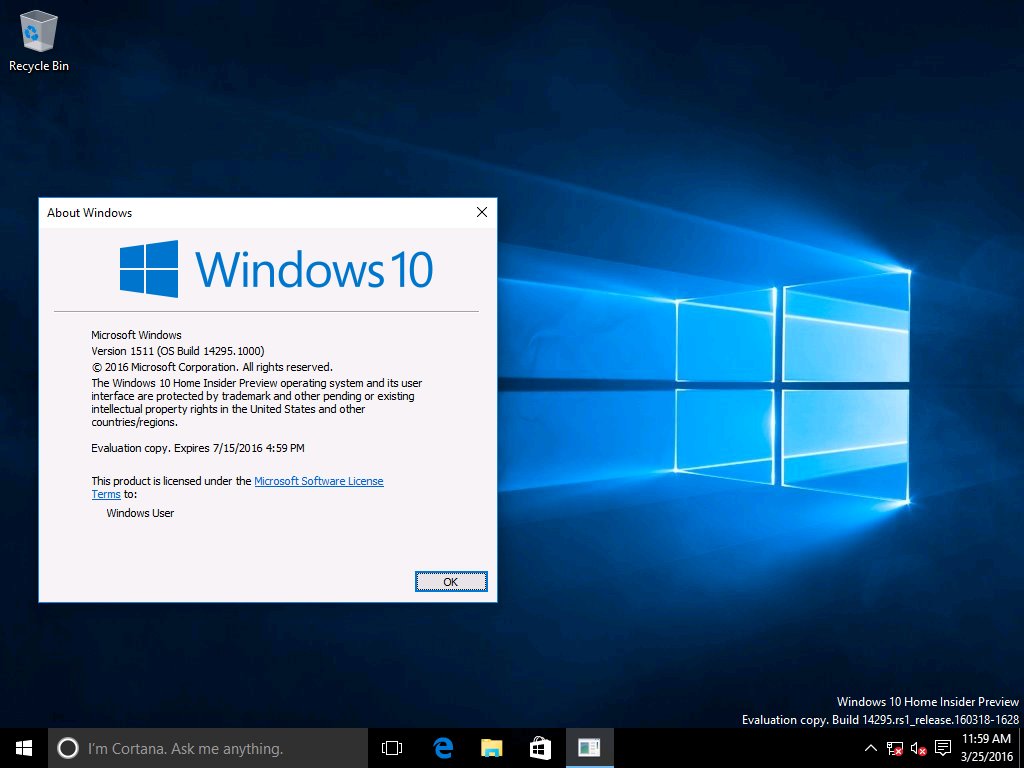Open the Start menu
This screenshot has width=1024, height=768.
24,748
